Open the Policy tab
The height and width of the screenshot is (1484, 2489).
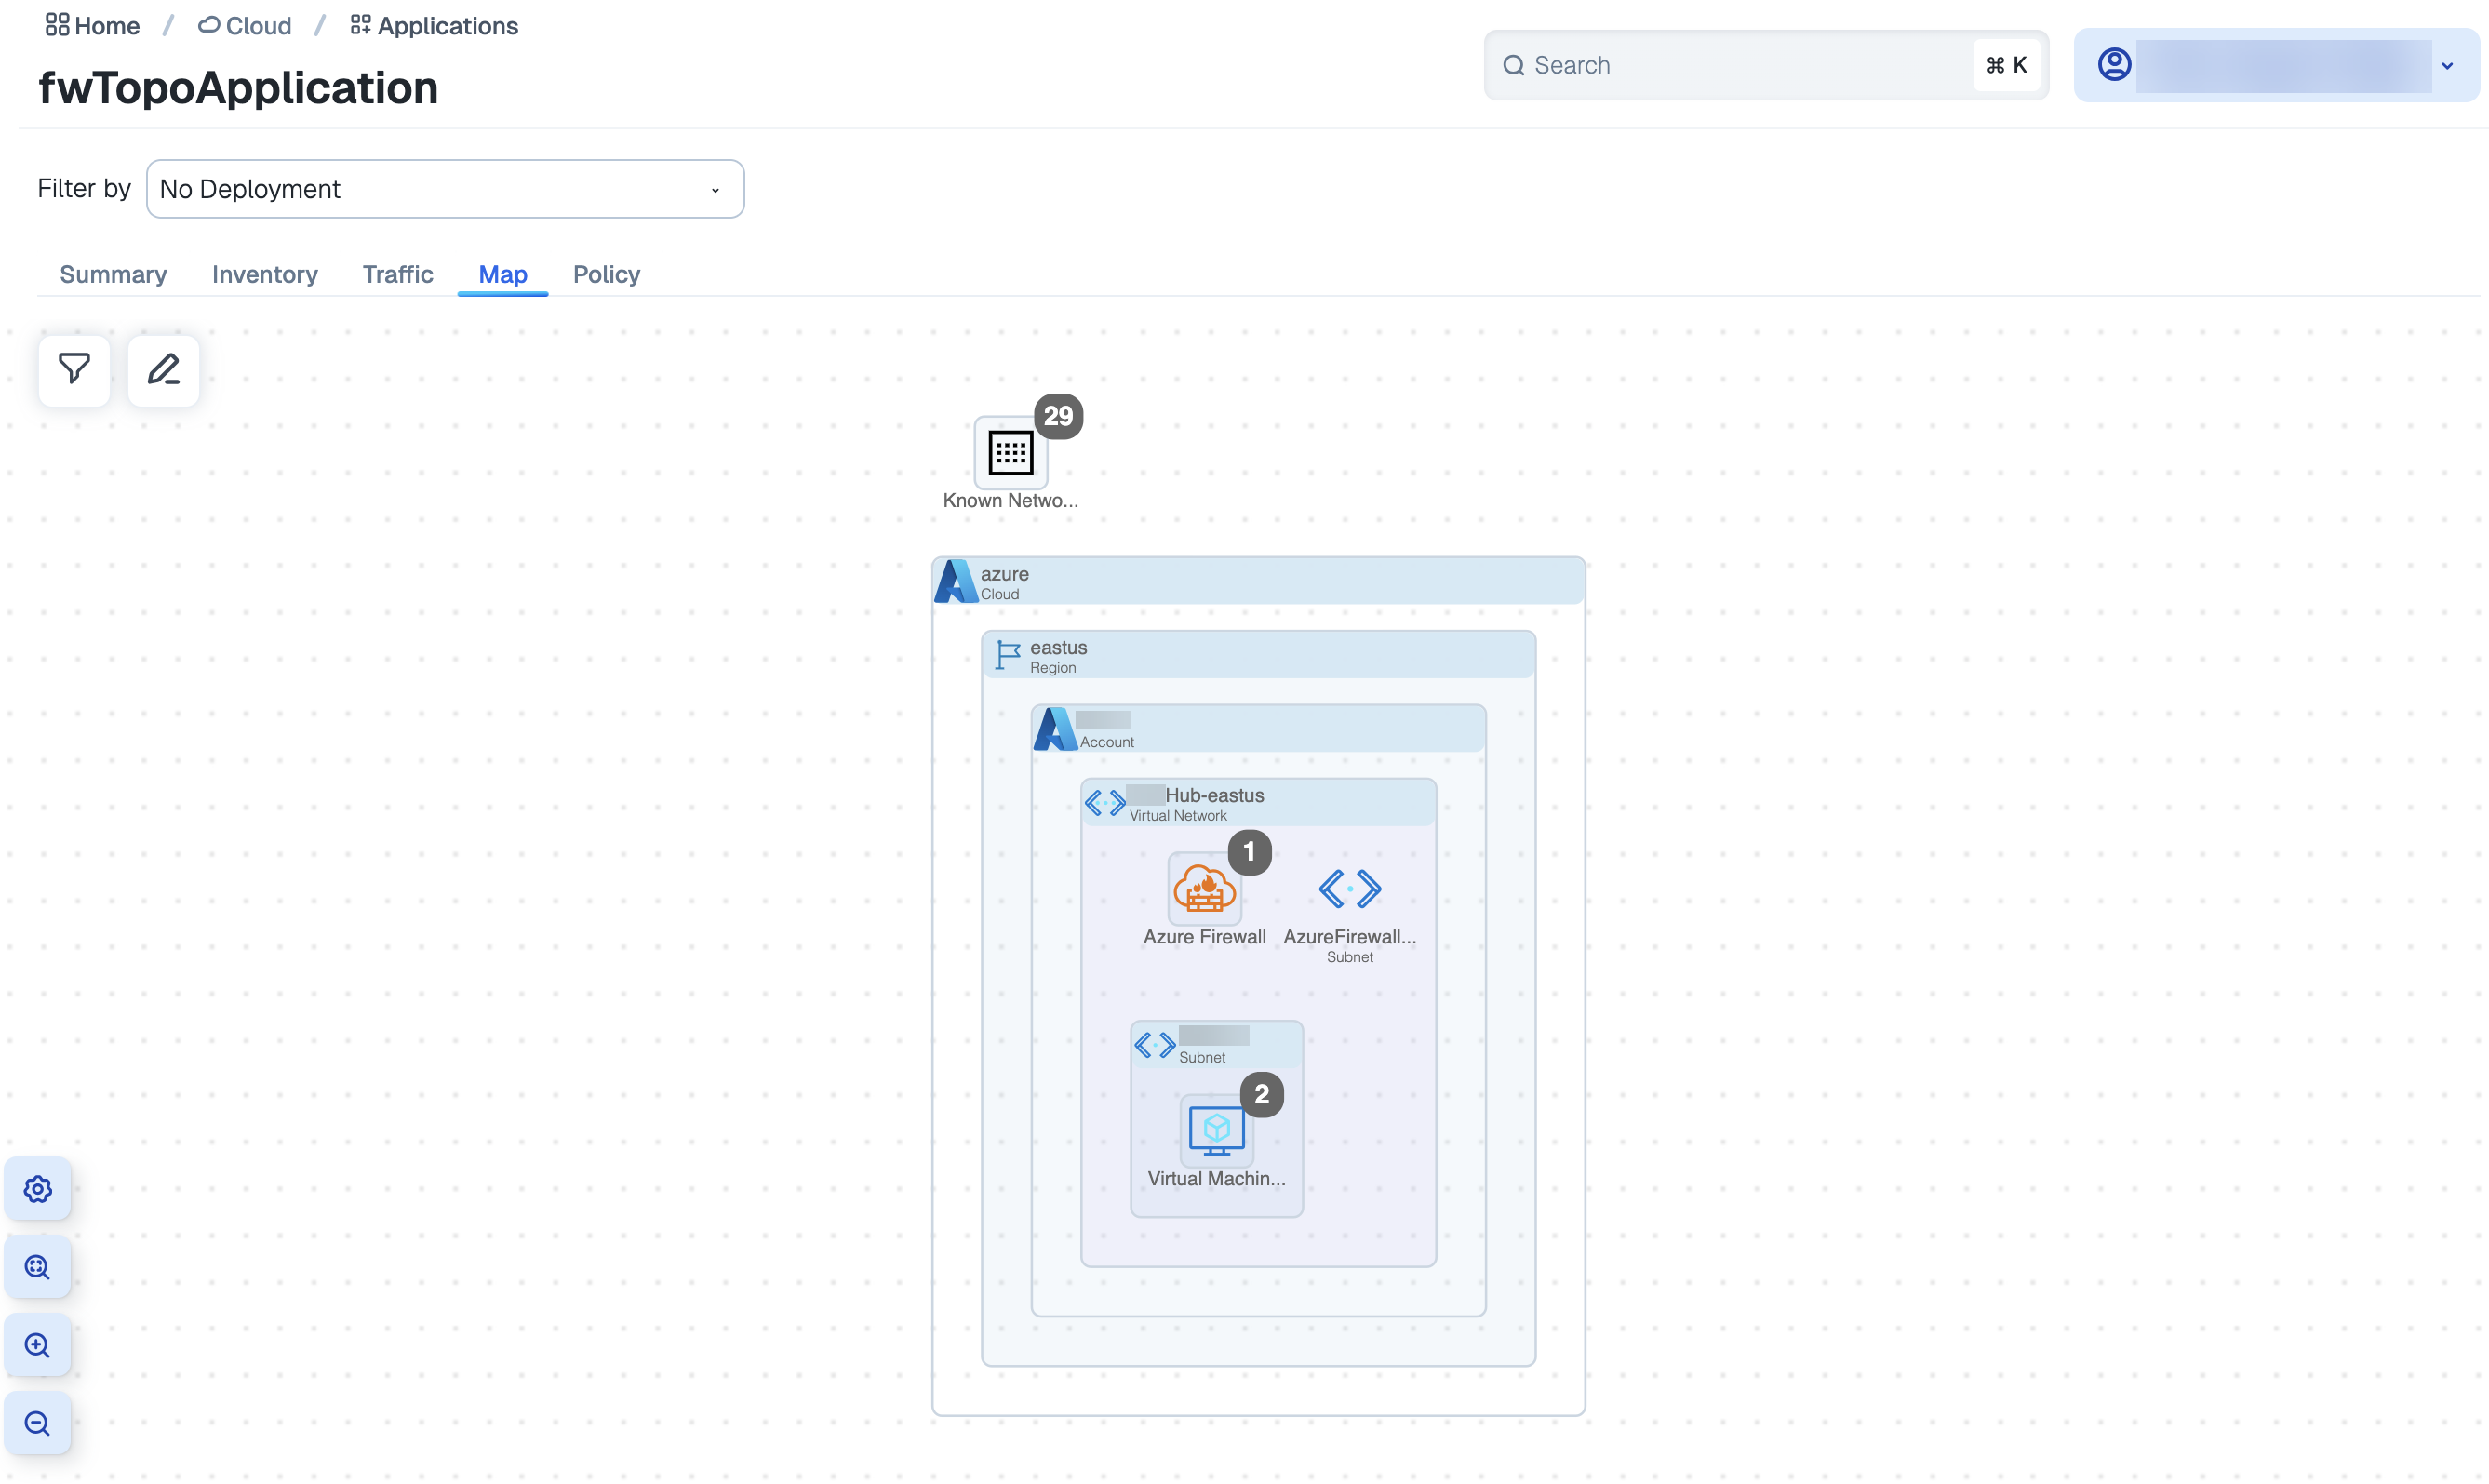pyautogui.click(x=606, y=274)
